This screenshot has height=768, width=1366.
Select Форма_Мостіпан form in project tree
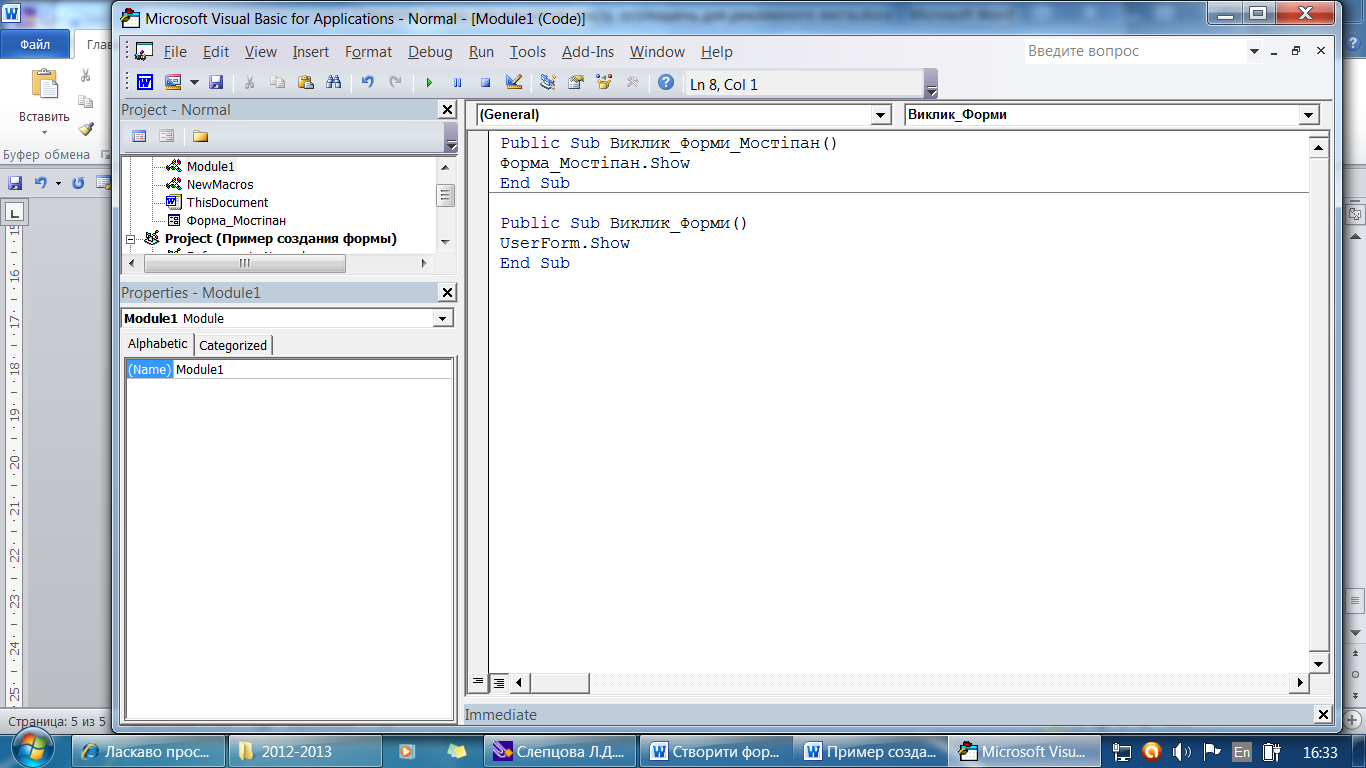pyautogui.click(x=236, y=220)
